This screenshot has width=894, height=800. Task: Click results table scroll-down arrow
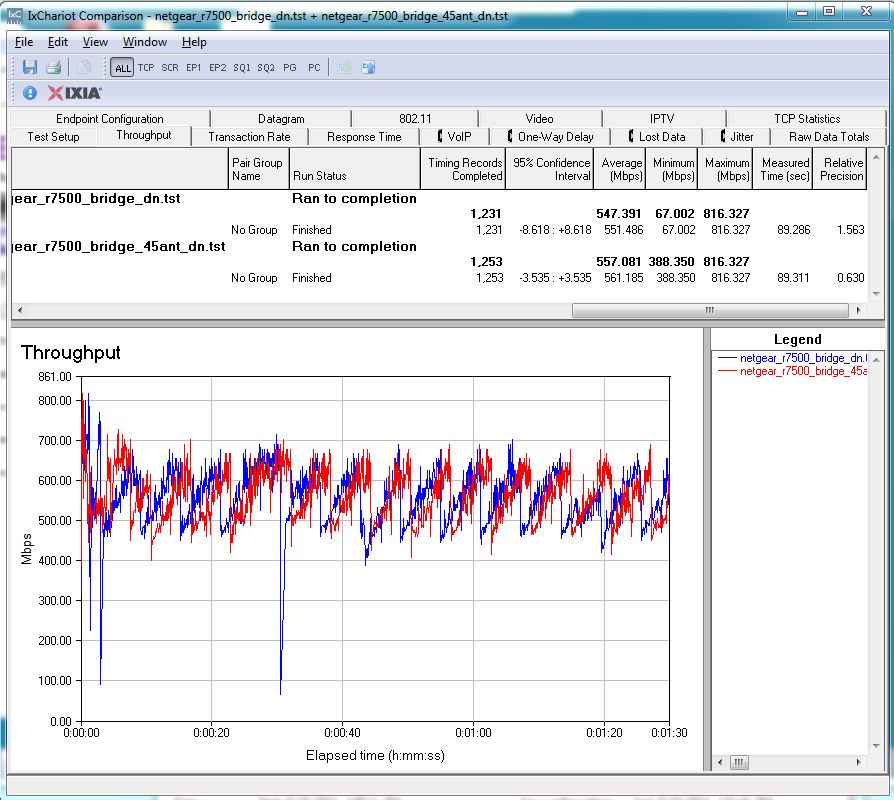tap(876, 294)
